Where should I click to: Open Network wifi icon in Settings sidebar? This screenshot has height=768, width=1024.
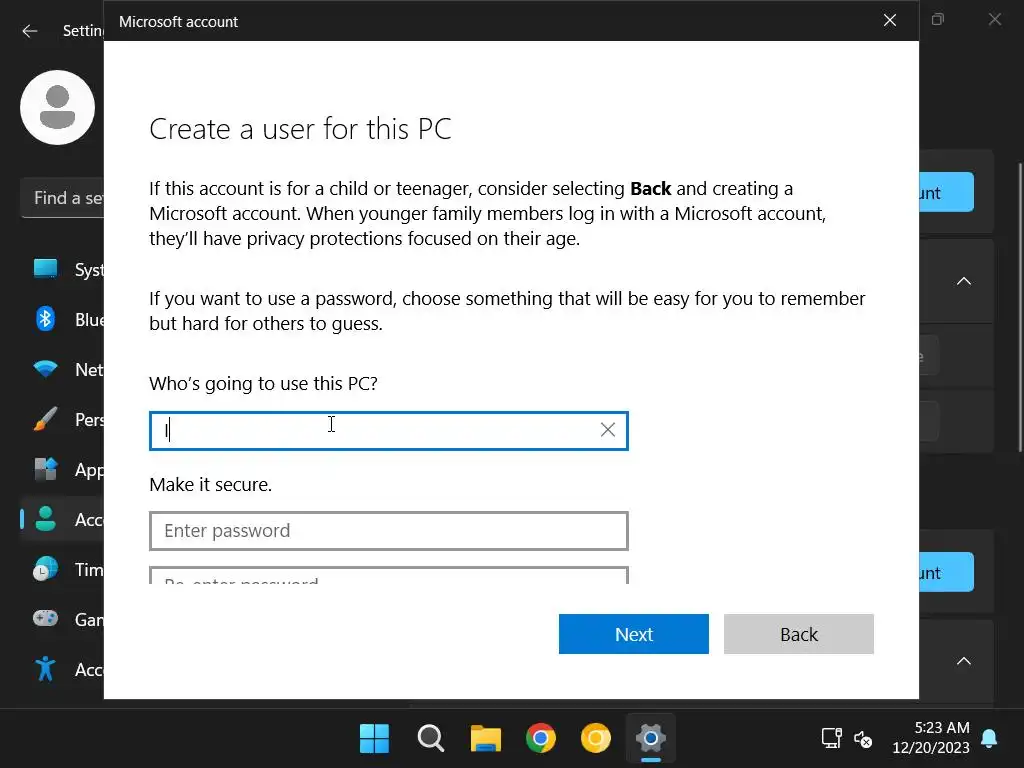point(45,369)
